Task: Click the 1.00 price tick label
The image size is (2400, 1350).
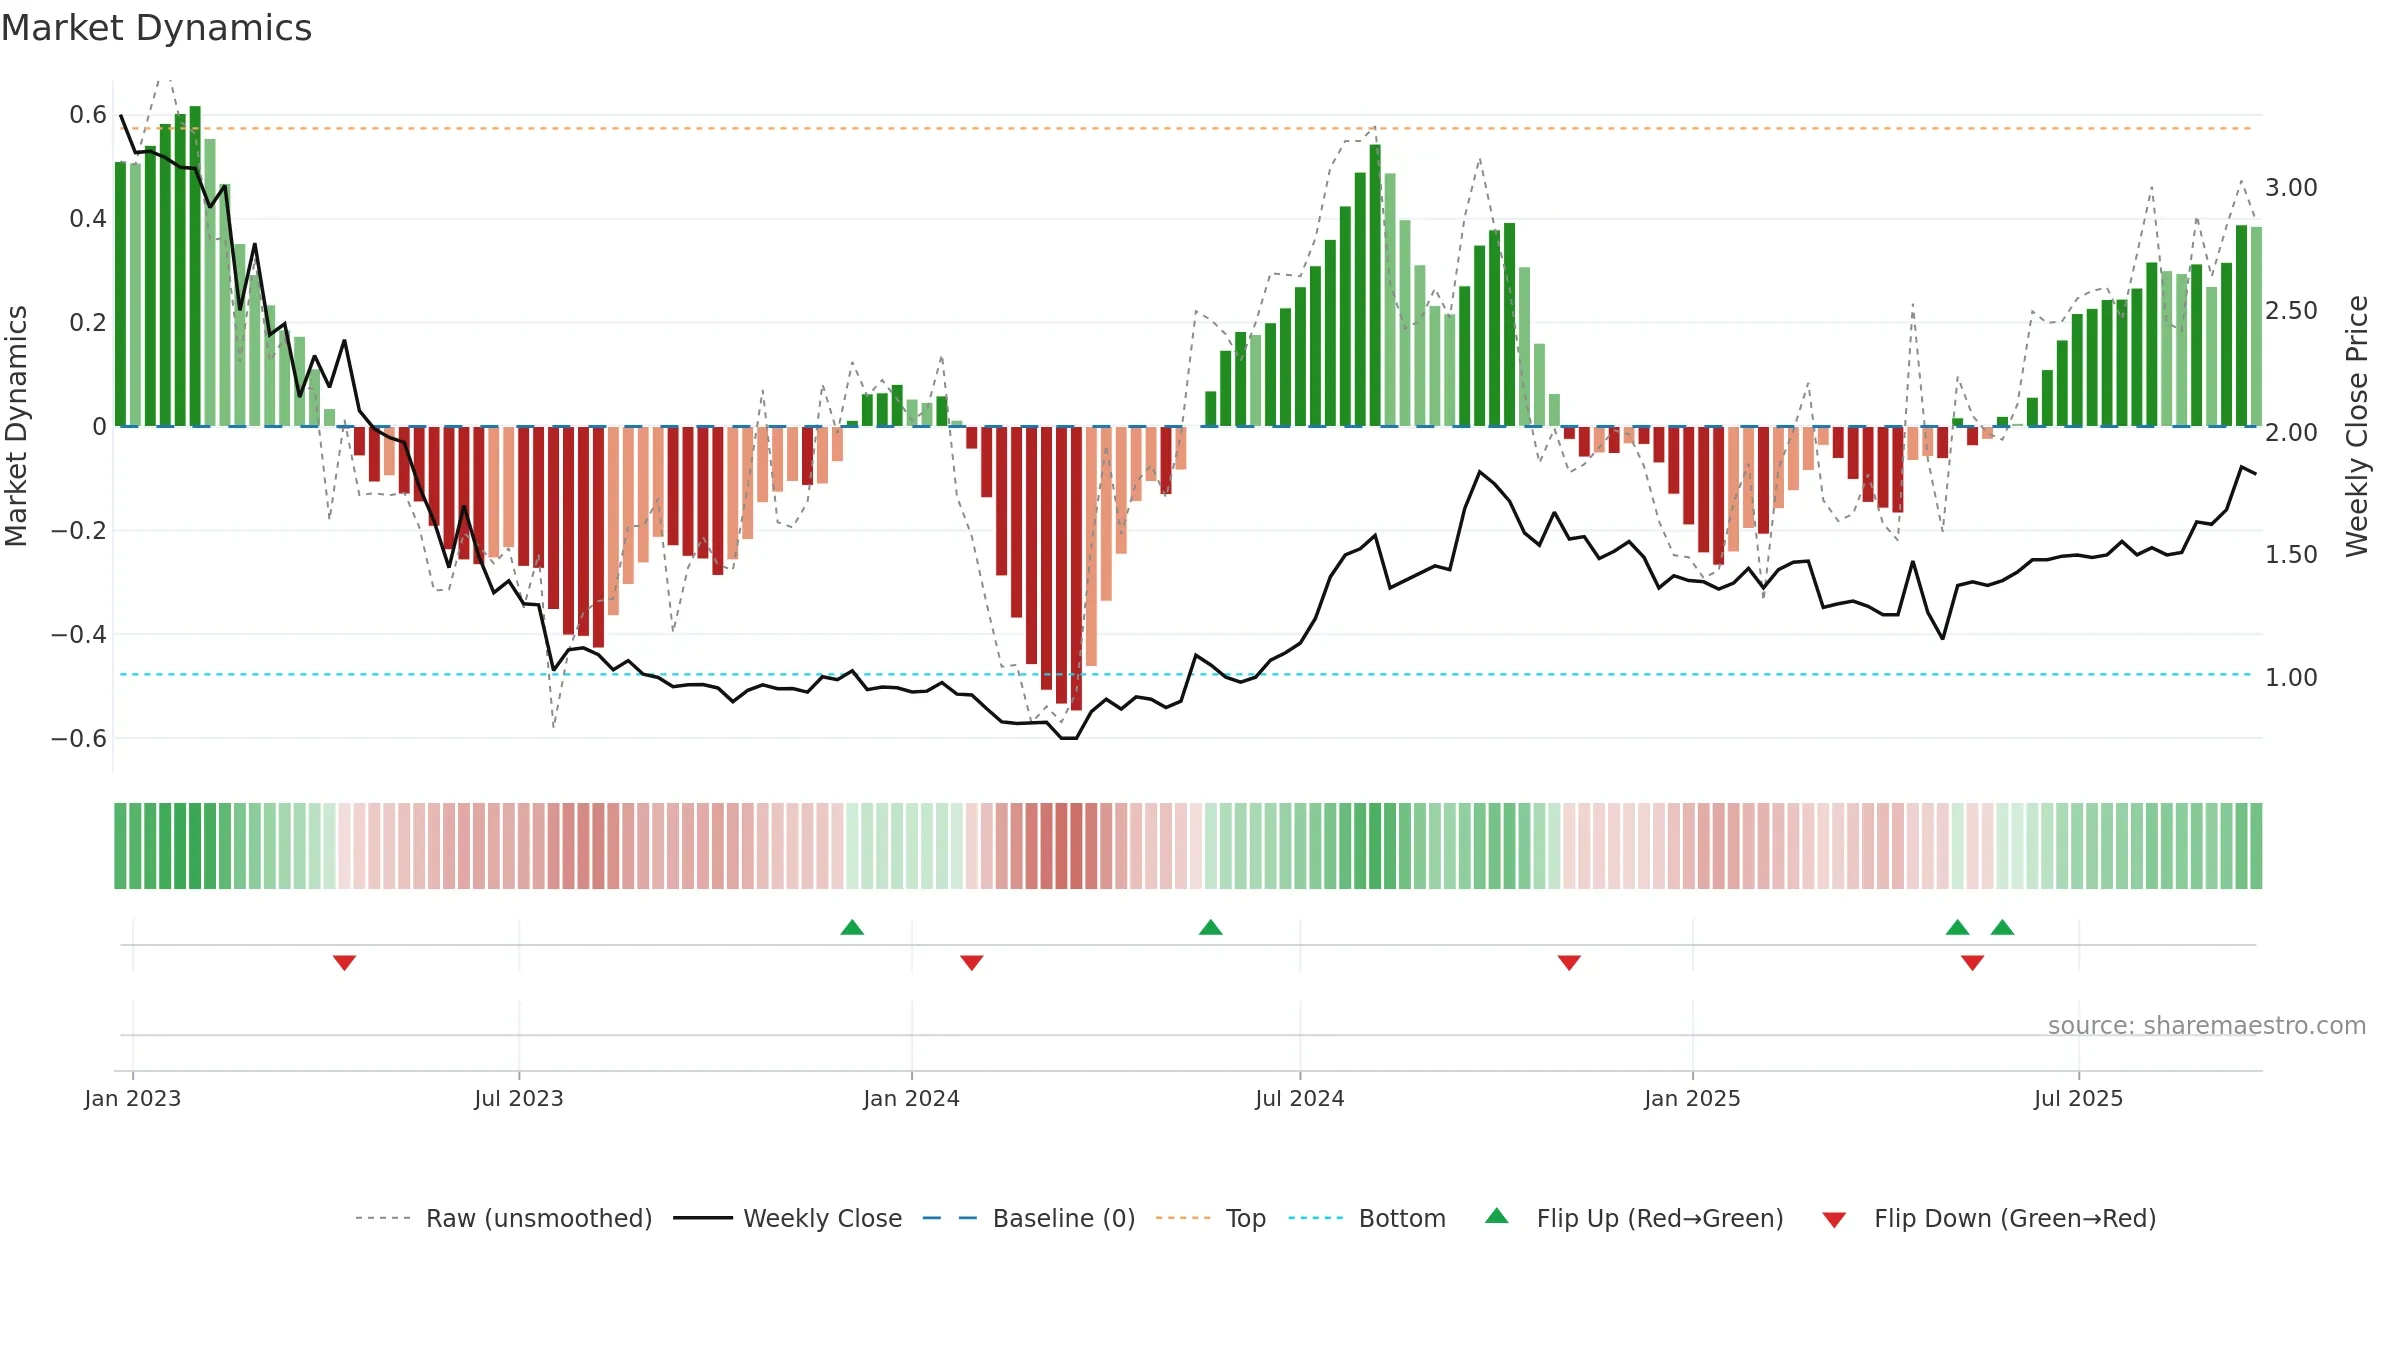Action: click(2291, 678)
